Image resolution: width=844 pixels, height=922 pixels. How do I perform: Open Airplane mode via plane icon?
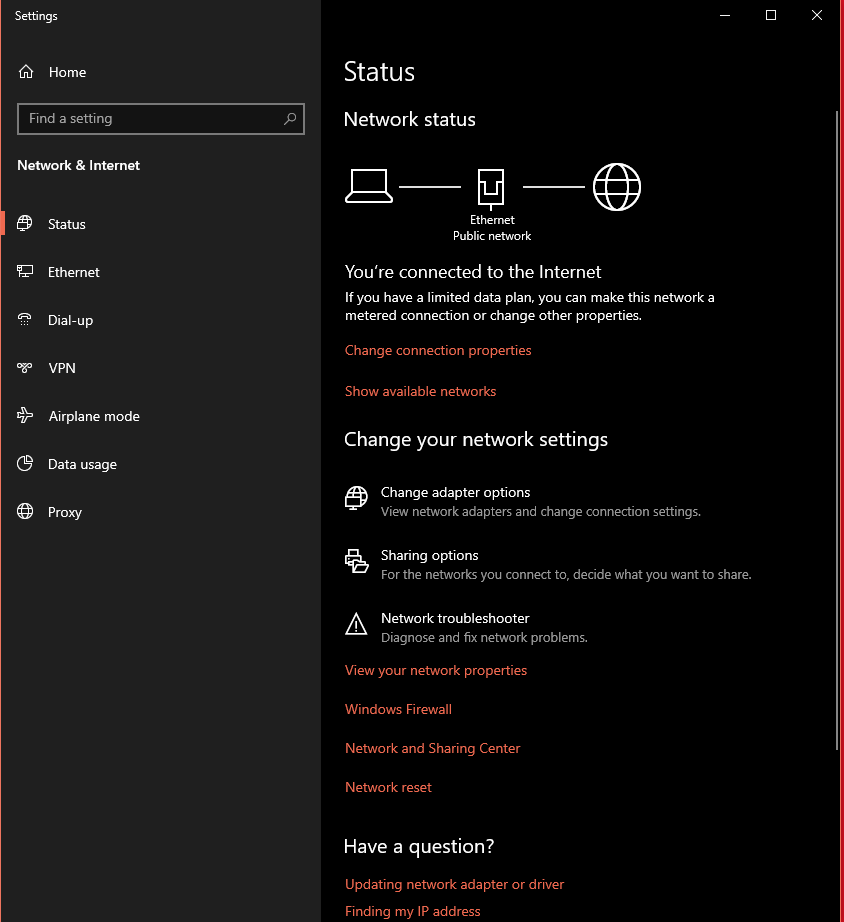click(x=25, y=415)
